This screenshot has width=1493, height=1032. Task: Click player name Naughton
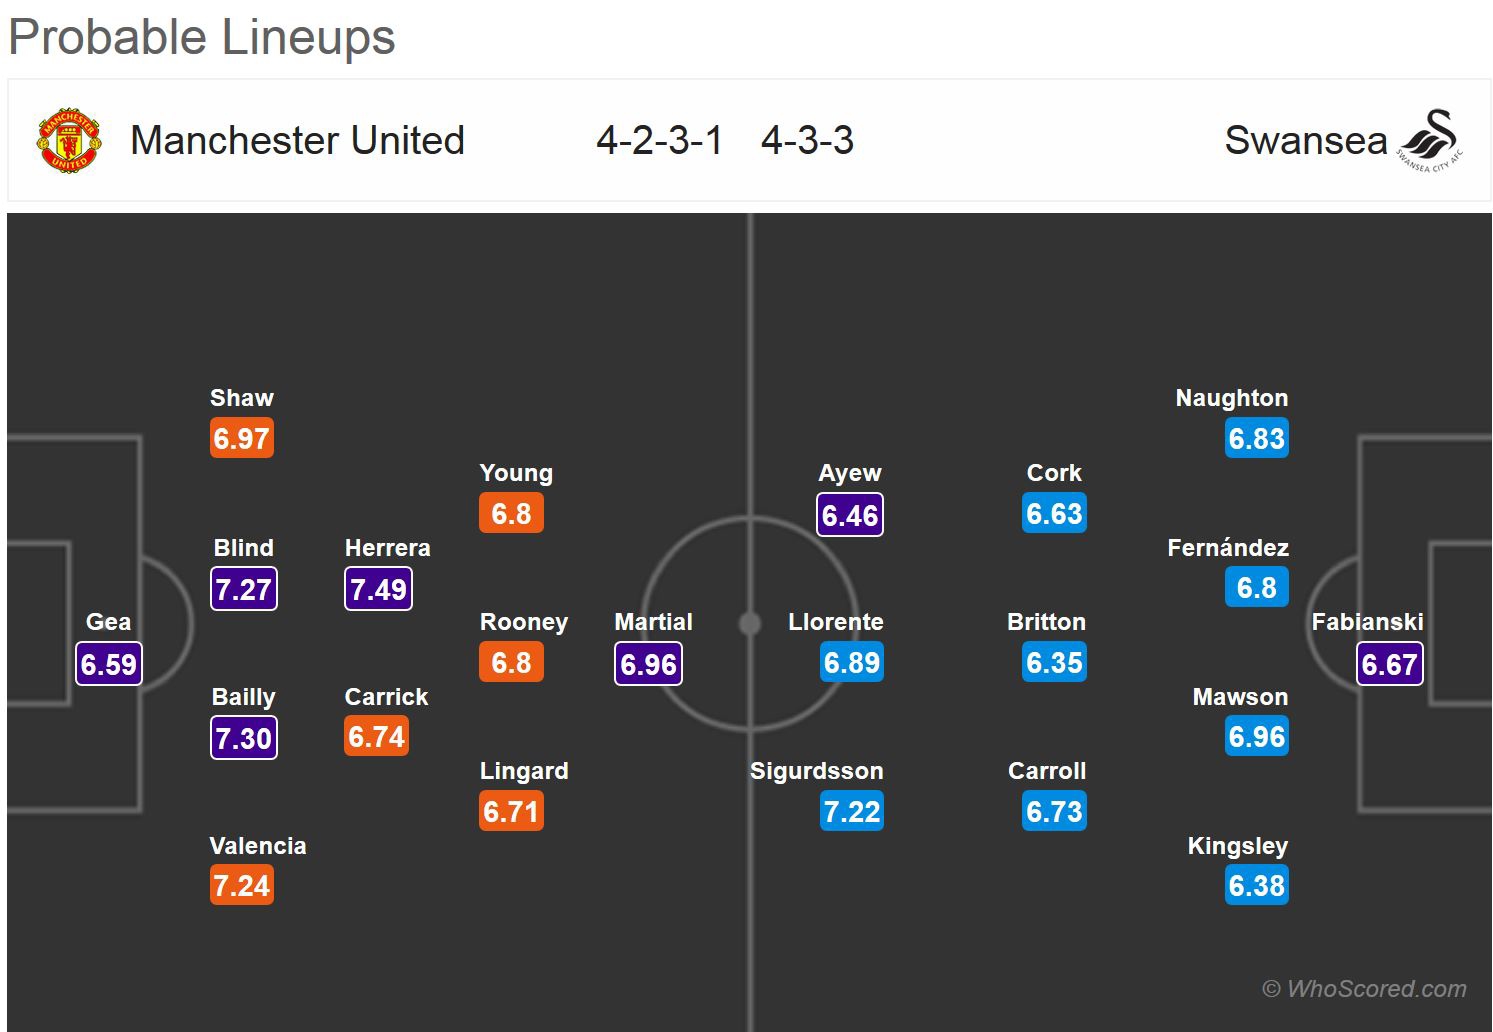pos(1231,398)
